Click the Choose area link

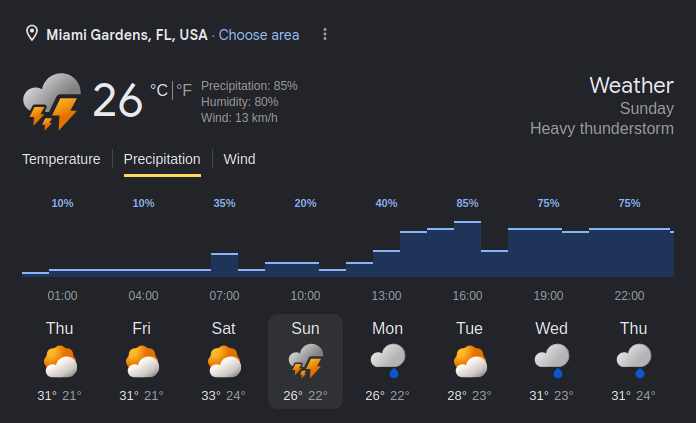(x=259, y=35)
